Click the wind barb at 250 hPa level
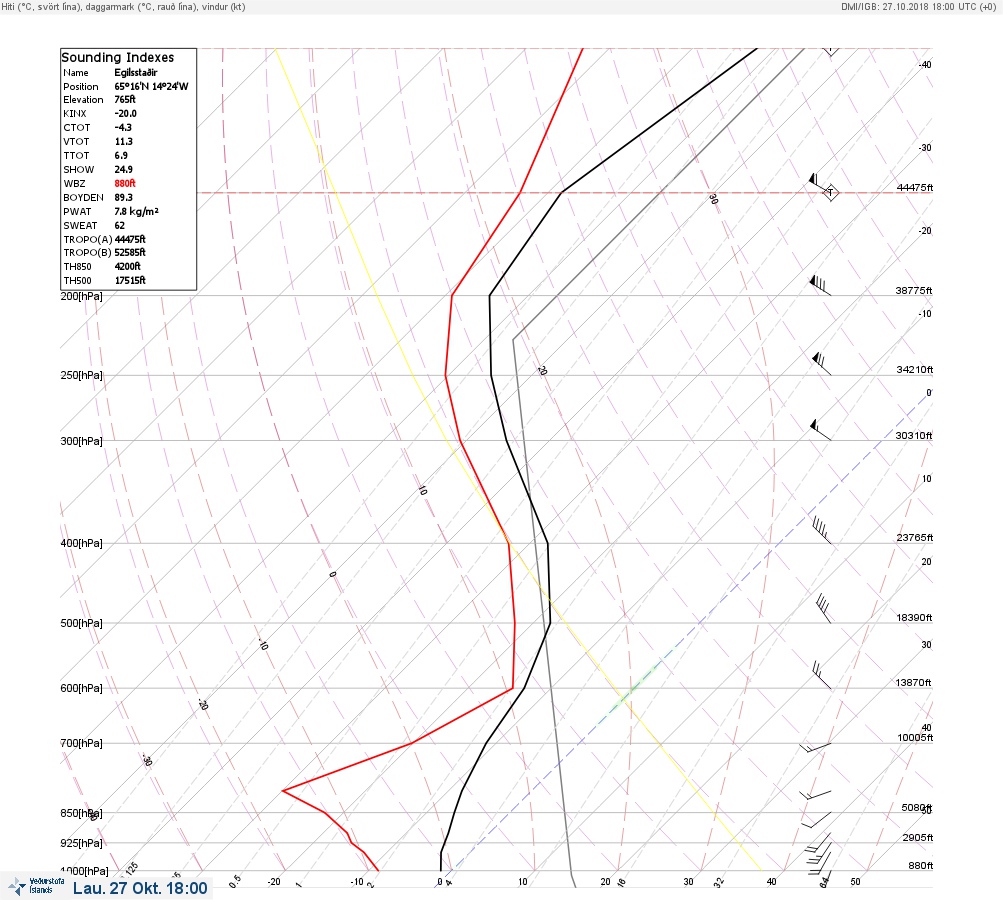Screen dimensions: 1003x900 point(821,363)
